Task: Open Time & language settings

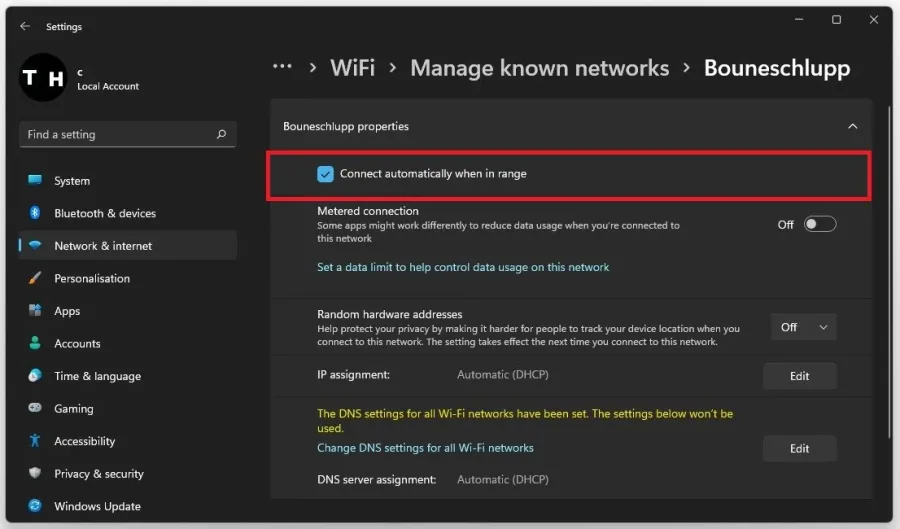Action: (128, 376)
